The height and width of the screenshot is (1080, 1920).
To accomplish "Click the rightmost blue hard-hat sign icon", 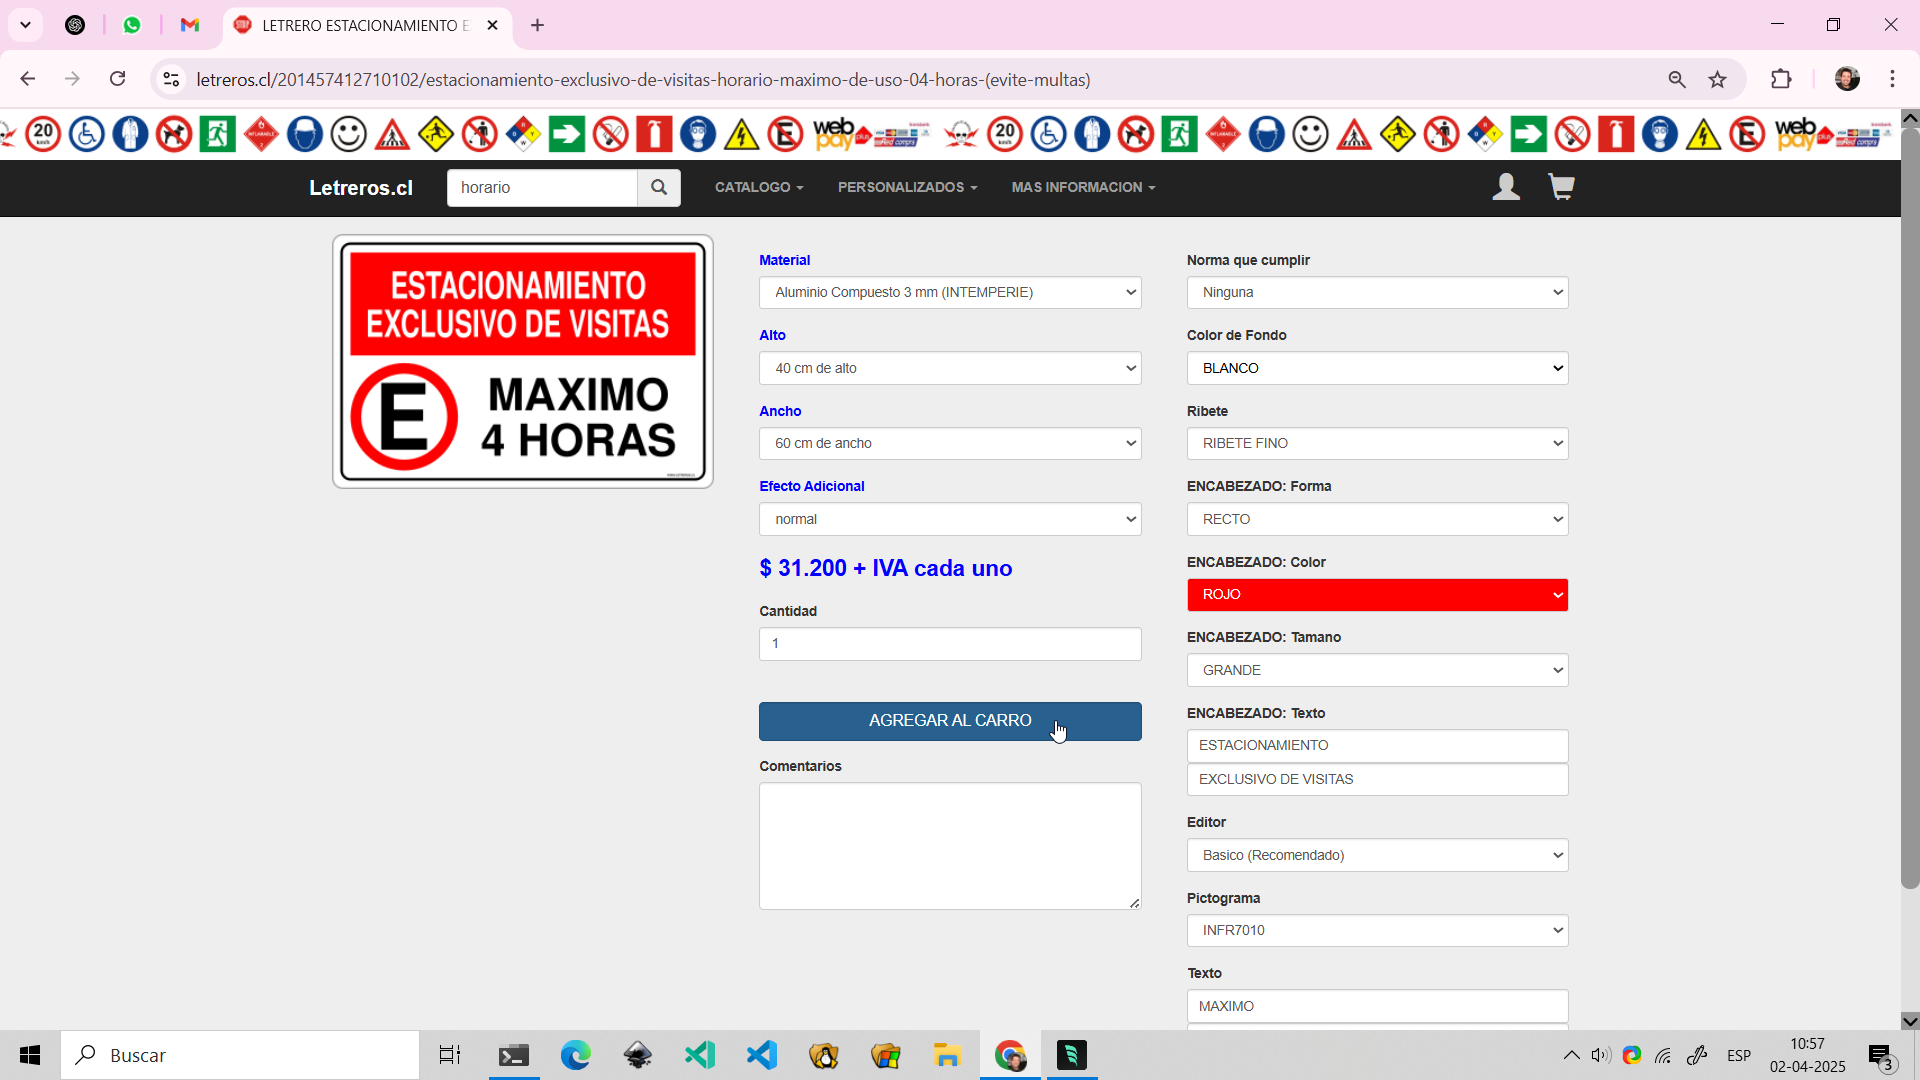I will [x=1267, y=134].
